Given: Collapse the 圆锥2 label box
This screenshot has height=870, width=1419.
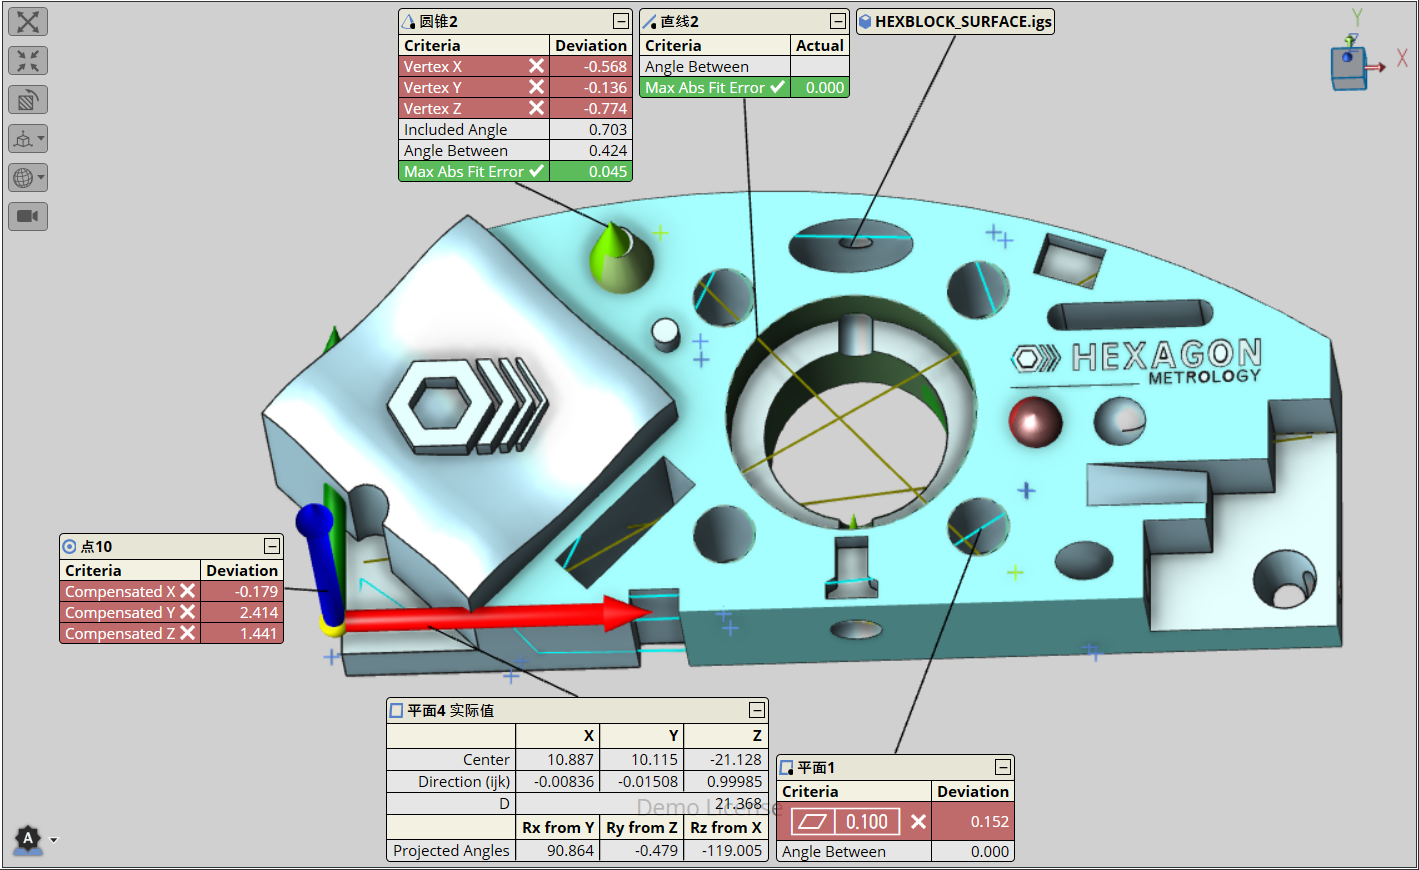Looking at the screenshot, I should (x=621, y=21).
